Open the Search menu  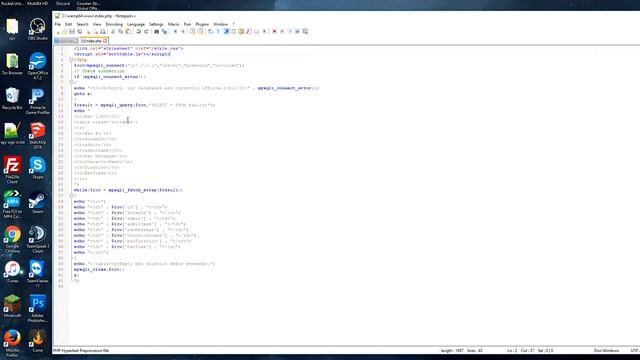pos(82,24)
